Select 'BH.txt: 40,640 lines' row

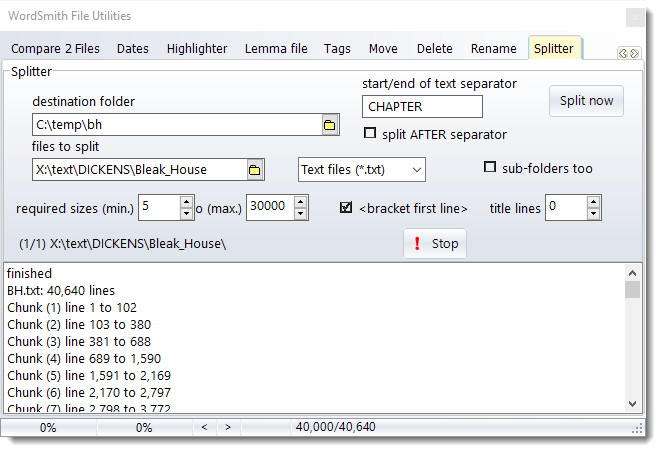pyautogui.click(x=61, y=291)
